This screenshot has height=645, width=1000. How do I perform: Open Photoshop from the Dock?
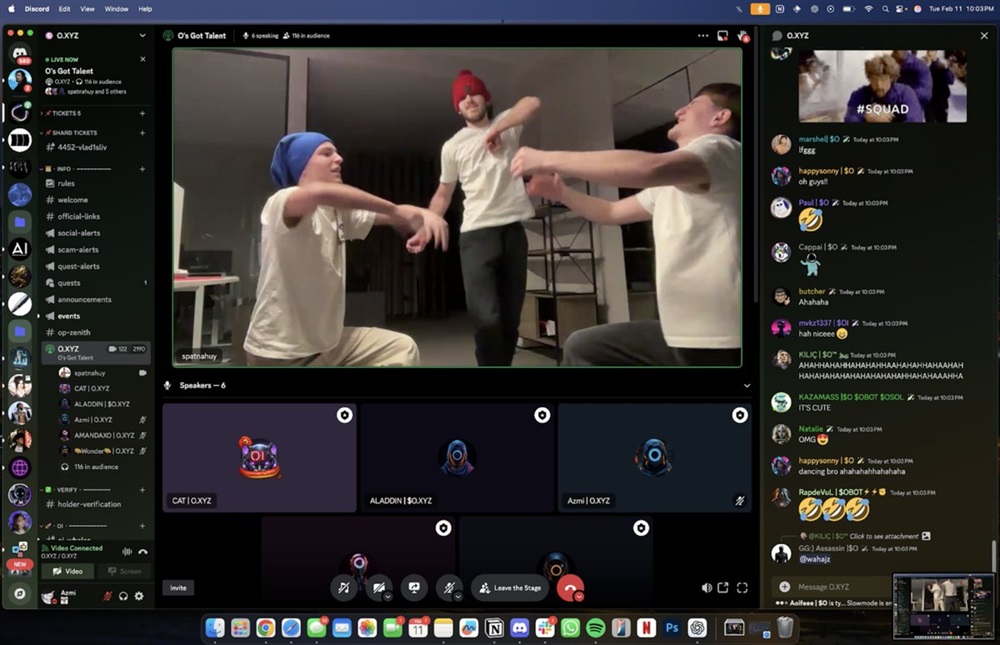tap(672, 628)
